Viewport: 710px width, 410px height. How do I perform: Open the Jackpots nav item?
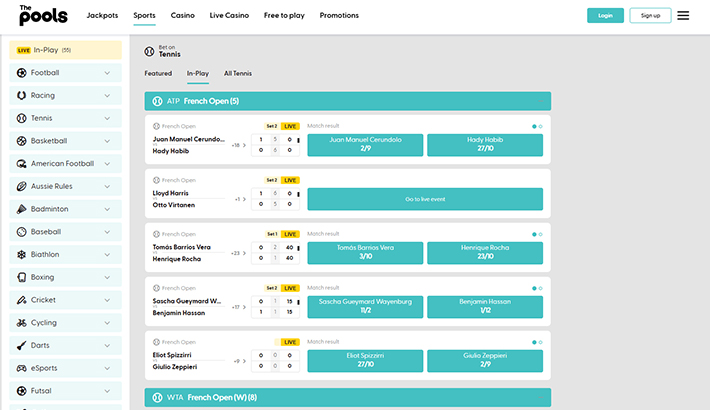click(102, 15)
